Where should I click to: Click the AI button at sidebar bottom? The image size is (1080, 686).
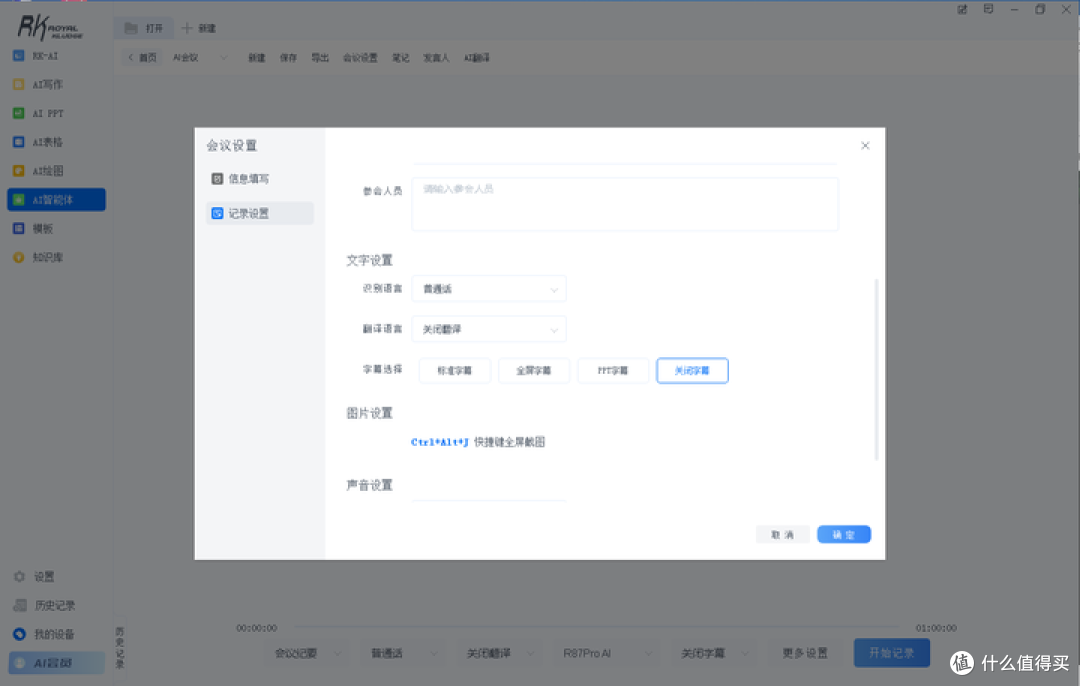pos(56,663)
